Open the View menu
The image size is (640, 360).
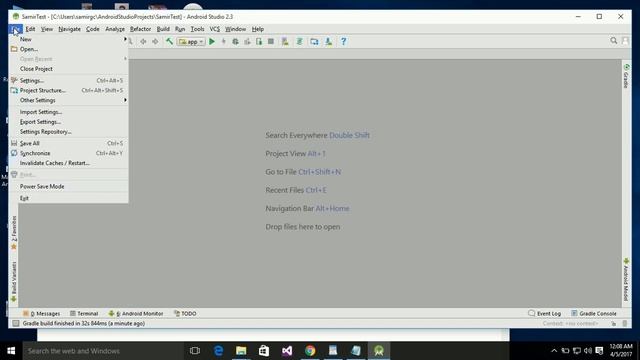[47, 29]
